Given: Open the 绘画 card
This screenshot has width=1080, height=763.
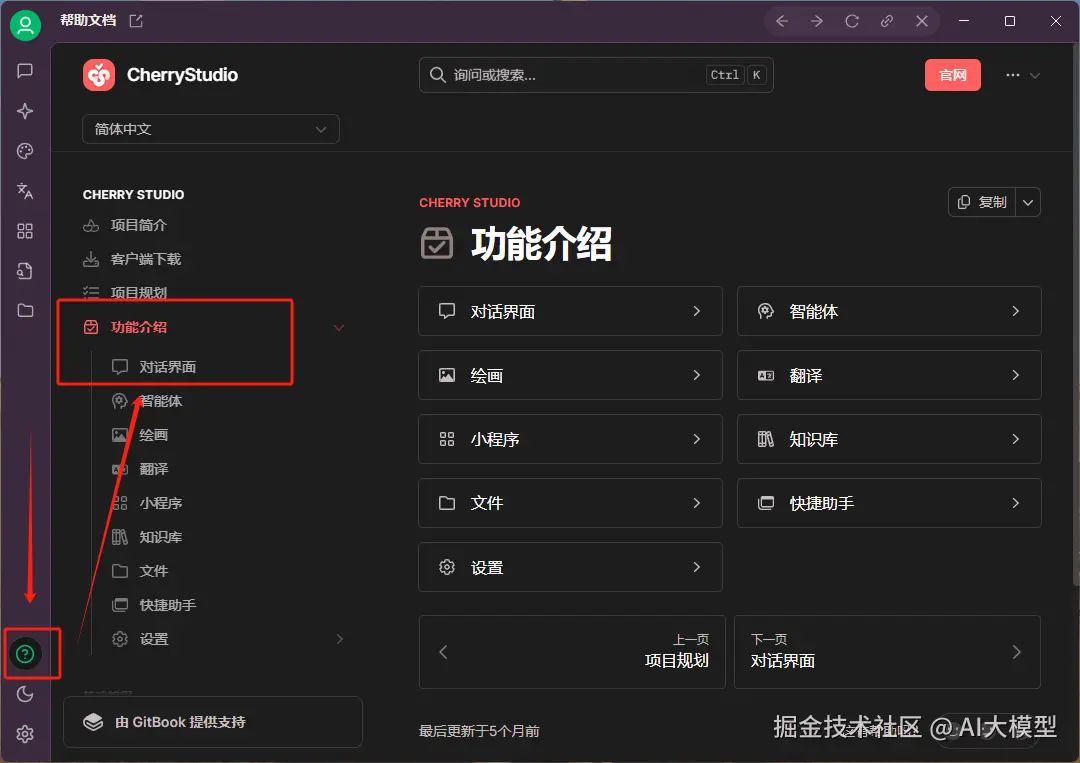Looking at the screenshot, I should point(570,375).
